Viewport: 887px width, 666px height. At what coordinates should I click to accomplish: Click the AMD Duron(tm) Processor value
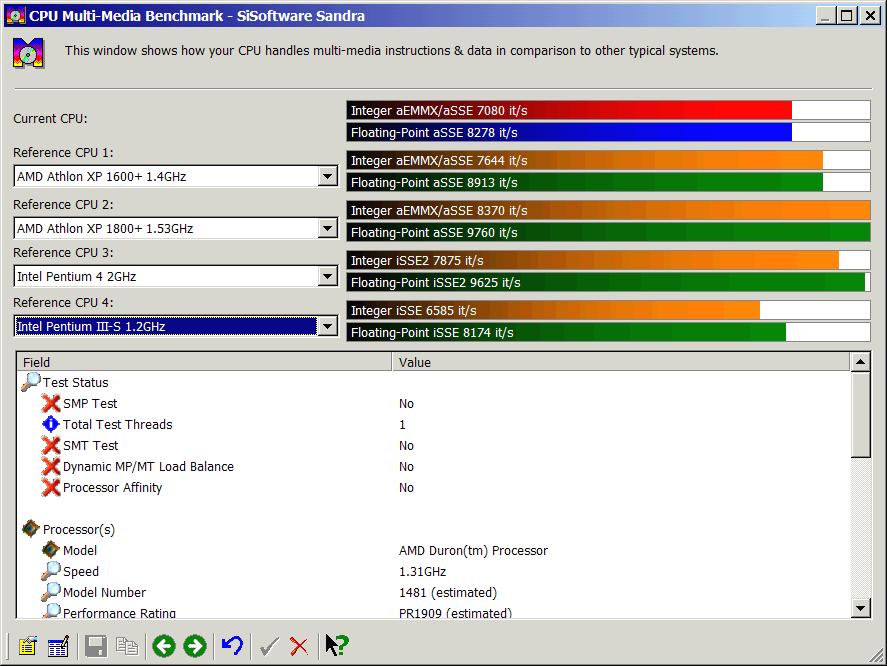tap(473, 551)
